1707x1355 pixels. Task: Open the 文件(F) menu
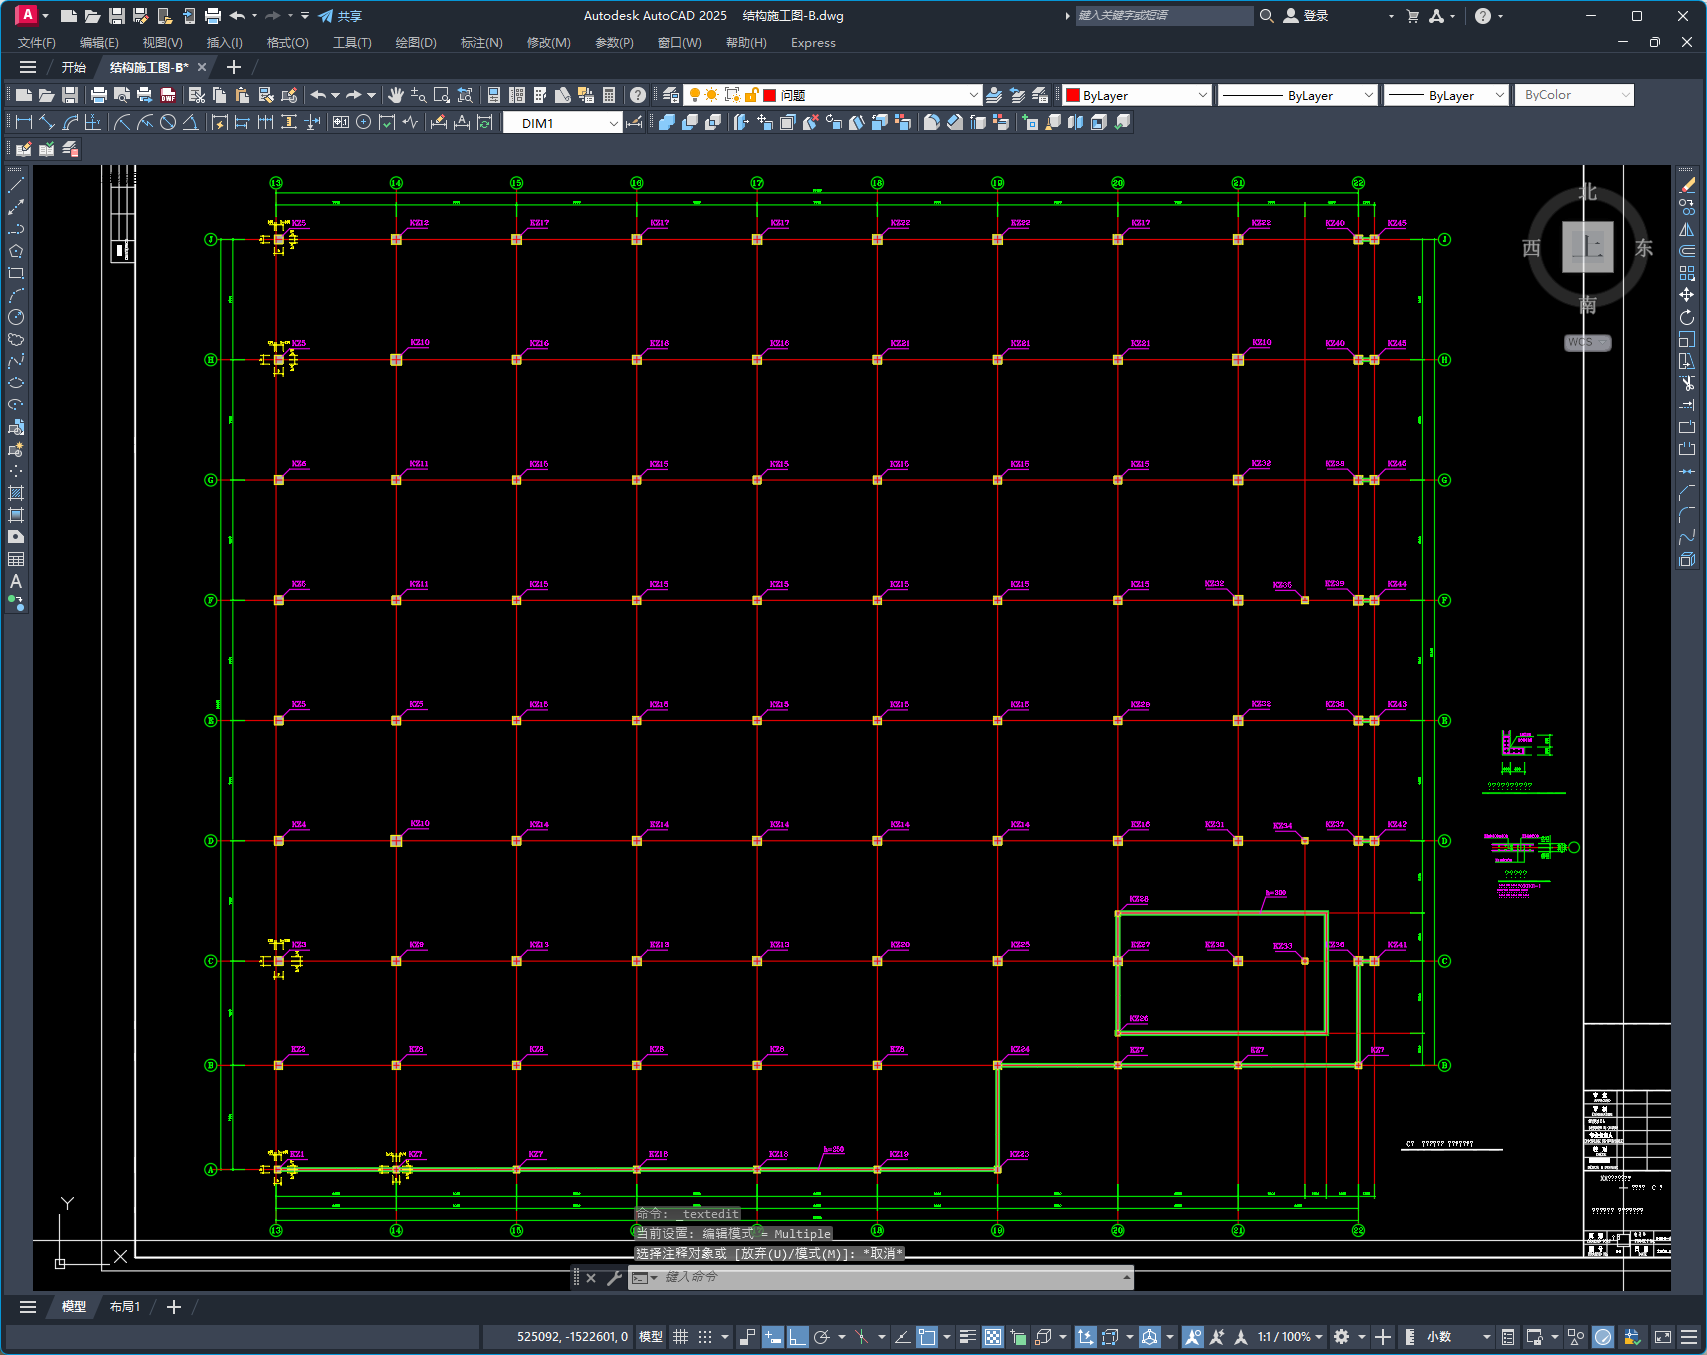click(x=37, y=43)
